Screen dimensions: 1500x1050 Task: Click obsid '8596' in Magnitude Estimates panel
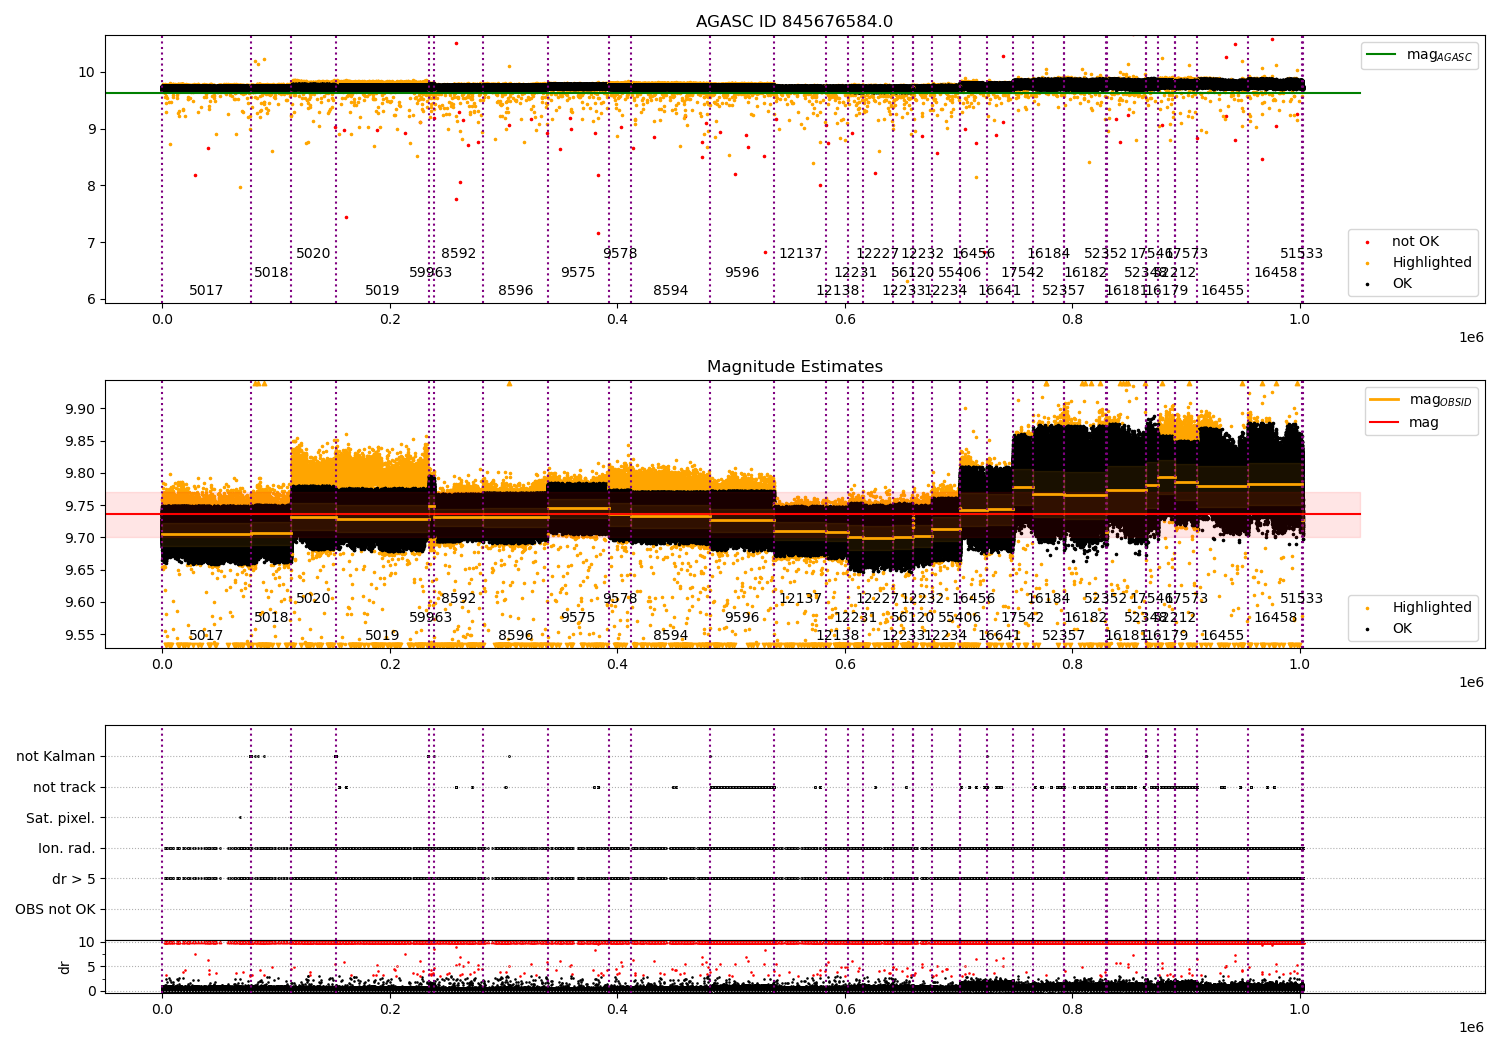516,636
